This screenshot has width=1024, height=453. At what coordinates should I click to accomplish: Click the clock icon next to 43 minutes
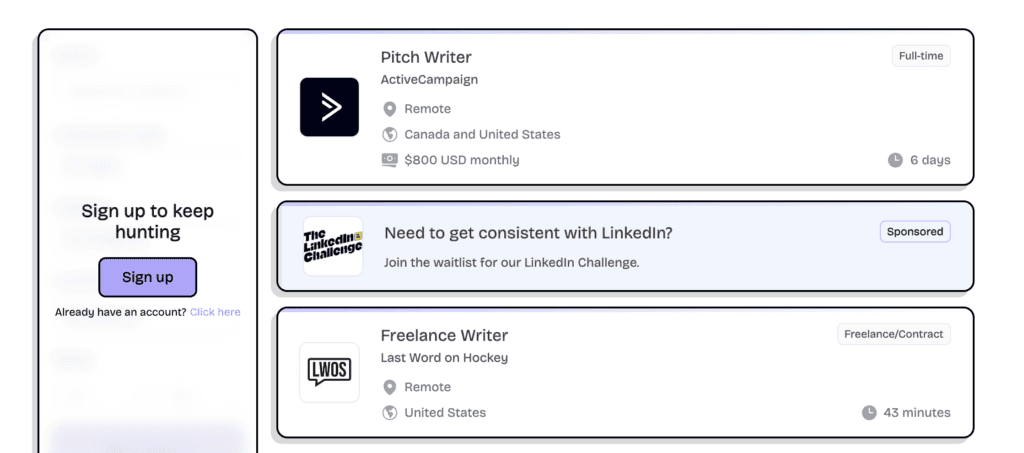pos(869,412)
